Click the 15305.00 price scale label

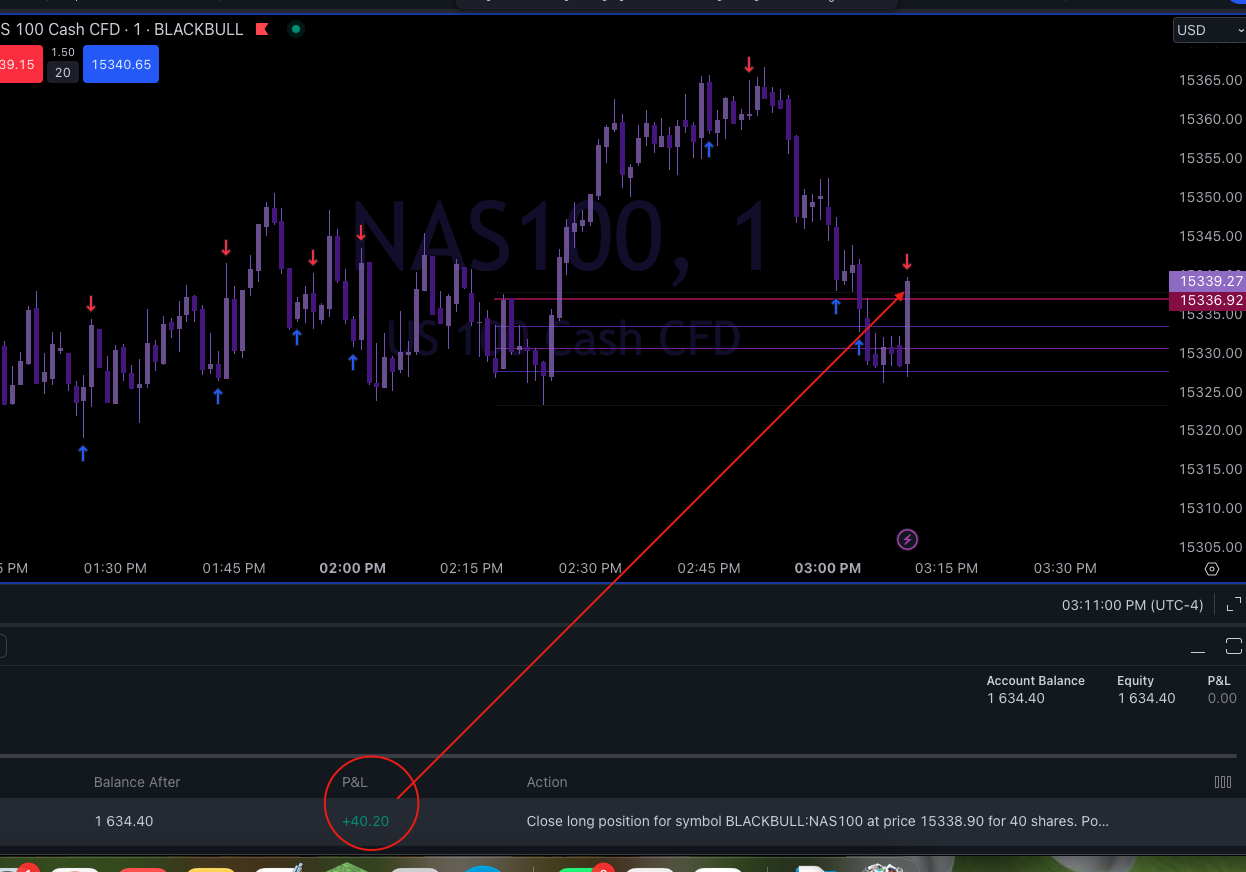(x=1210, y=547)
